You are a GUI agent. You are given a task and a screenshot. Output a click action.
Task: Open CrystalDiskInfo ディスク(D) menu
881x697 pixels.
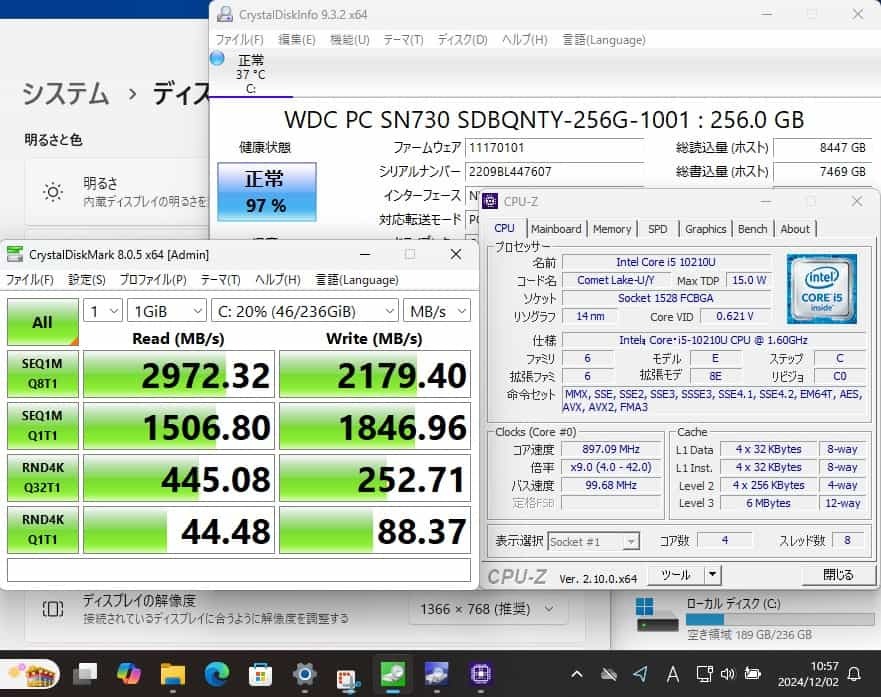[x=462, y=40]
